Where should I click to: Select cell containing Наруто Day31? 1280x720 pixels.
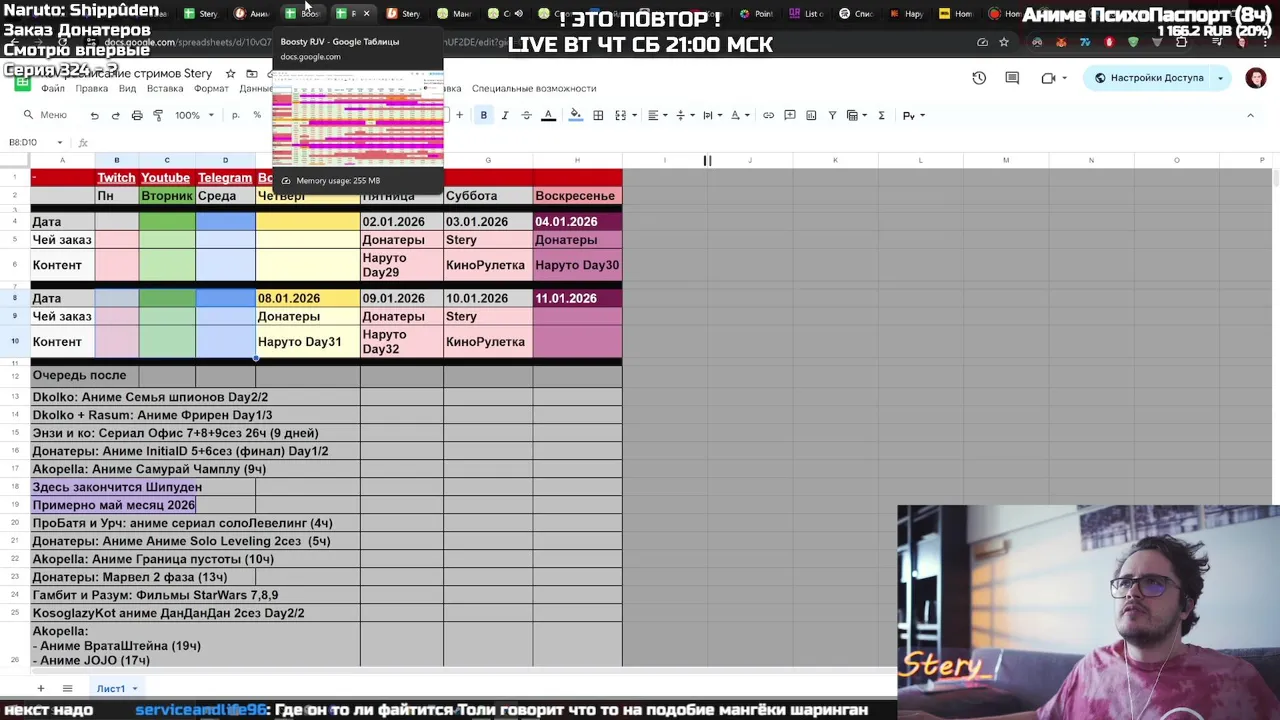pos(308,342)
